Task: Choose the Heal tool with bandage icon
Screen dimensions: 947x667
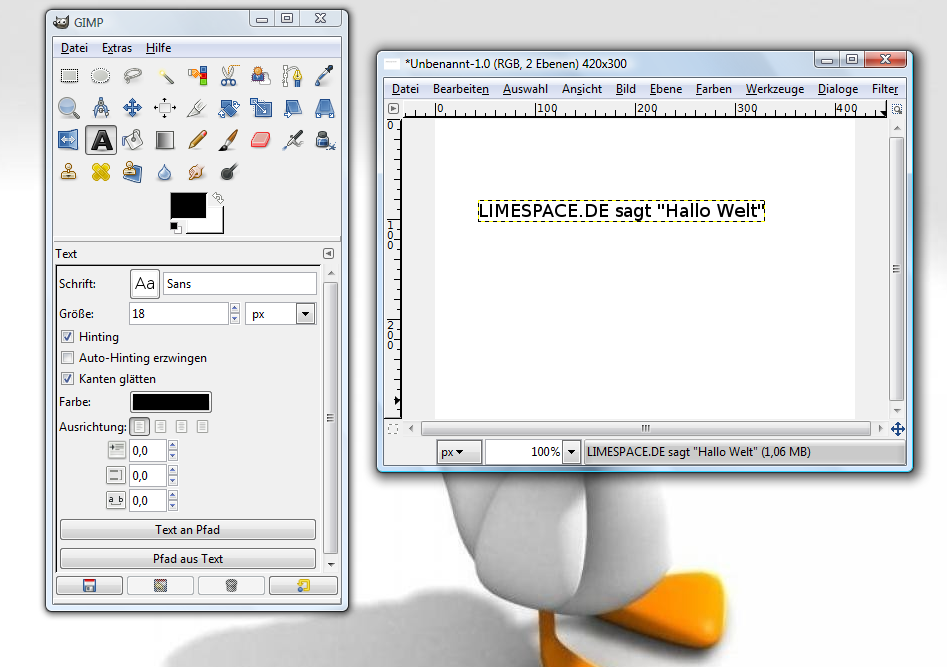Action: pos(100,172)
